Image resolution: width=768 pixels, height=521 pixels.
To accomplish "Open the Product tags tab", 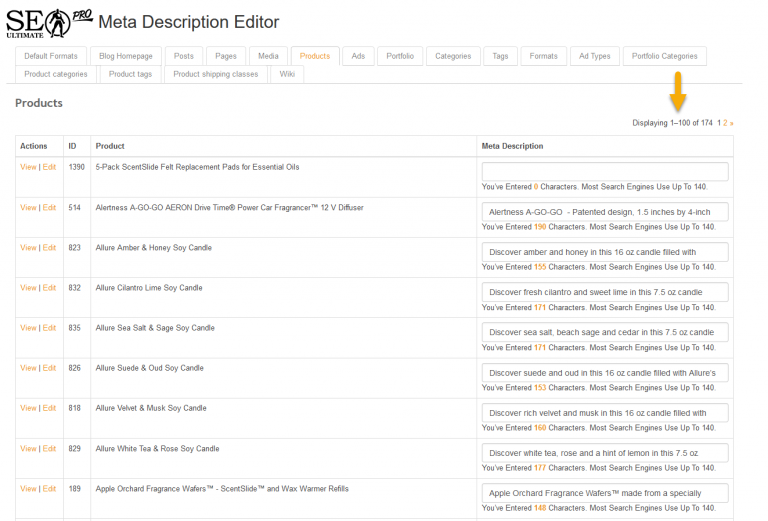I will (130, 74).
